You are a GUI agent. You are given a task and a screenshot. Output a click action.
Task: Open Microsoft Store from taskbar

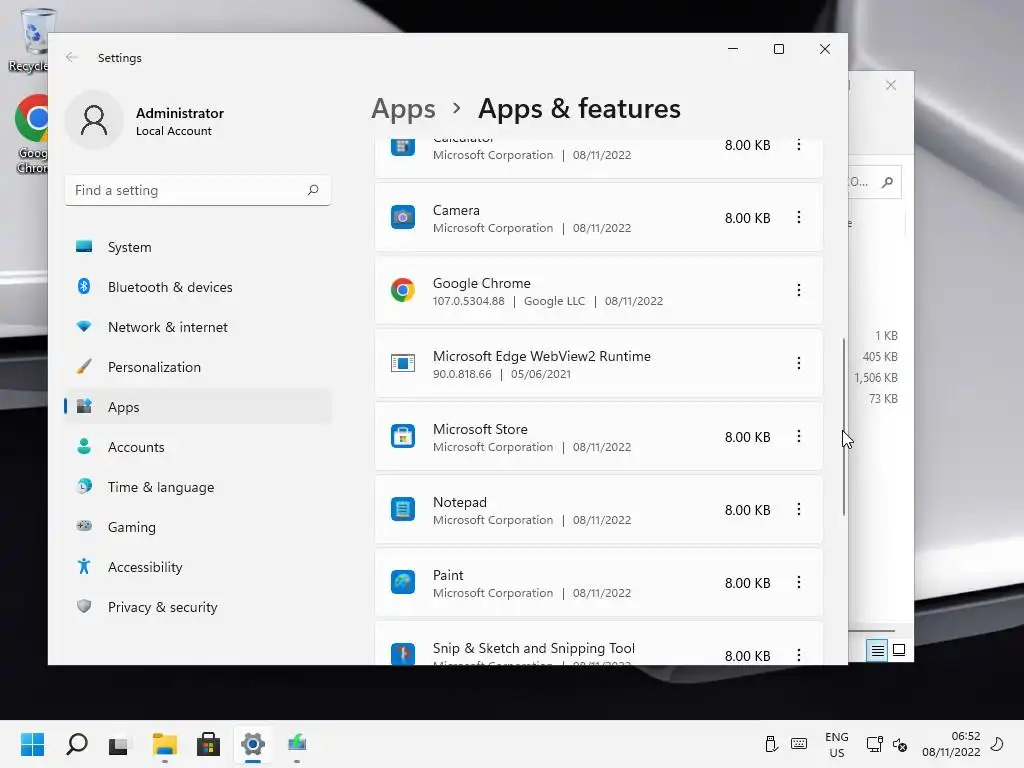coord(208,744)
